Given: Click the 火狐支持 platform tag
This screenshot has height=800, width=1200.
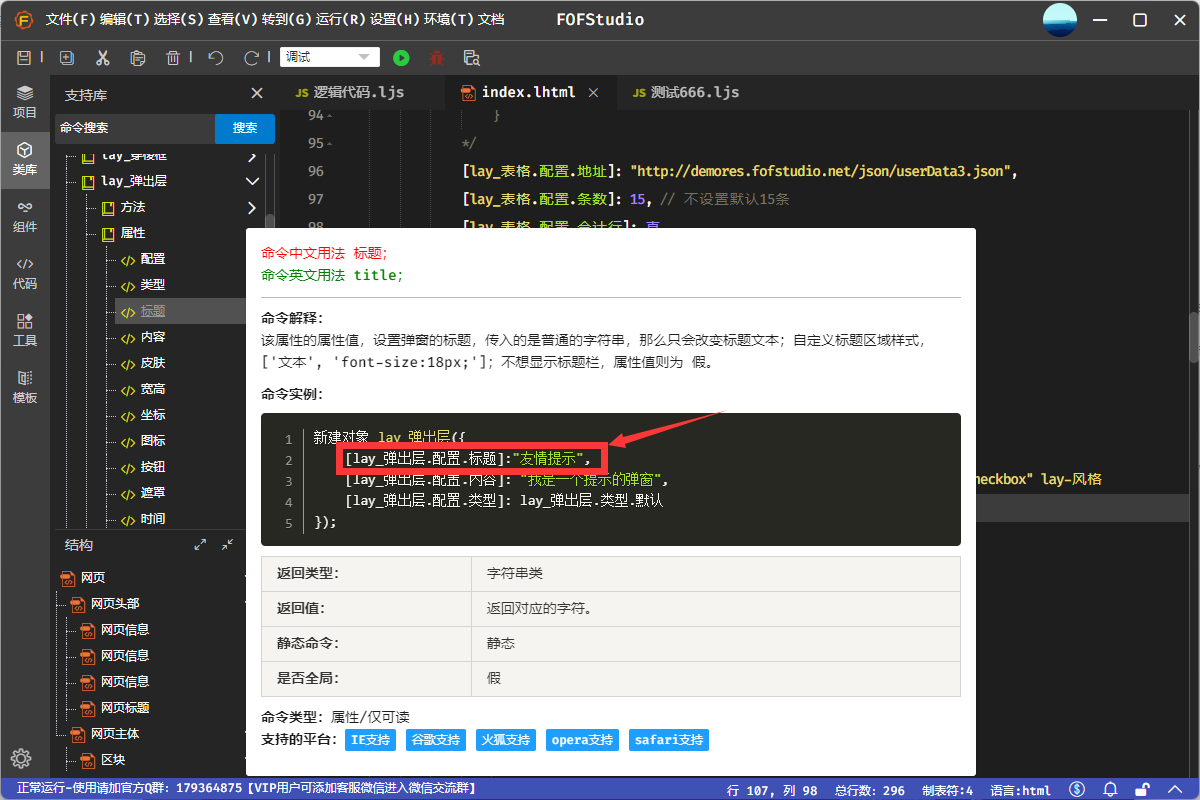Looking at the screenshot, I should [506, 740].
